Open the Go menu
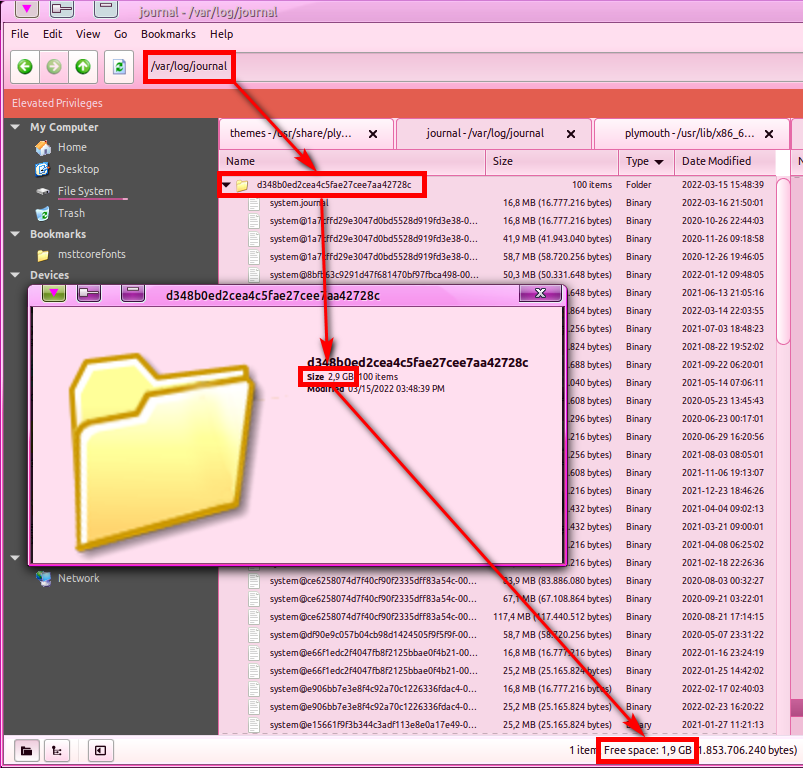Image resolution: width=803 pixels, height=768 pixels. point(120,34)
